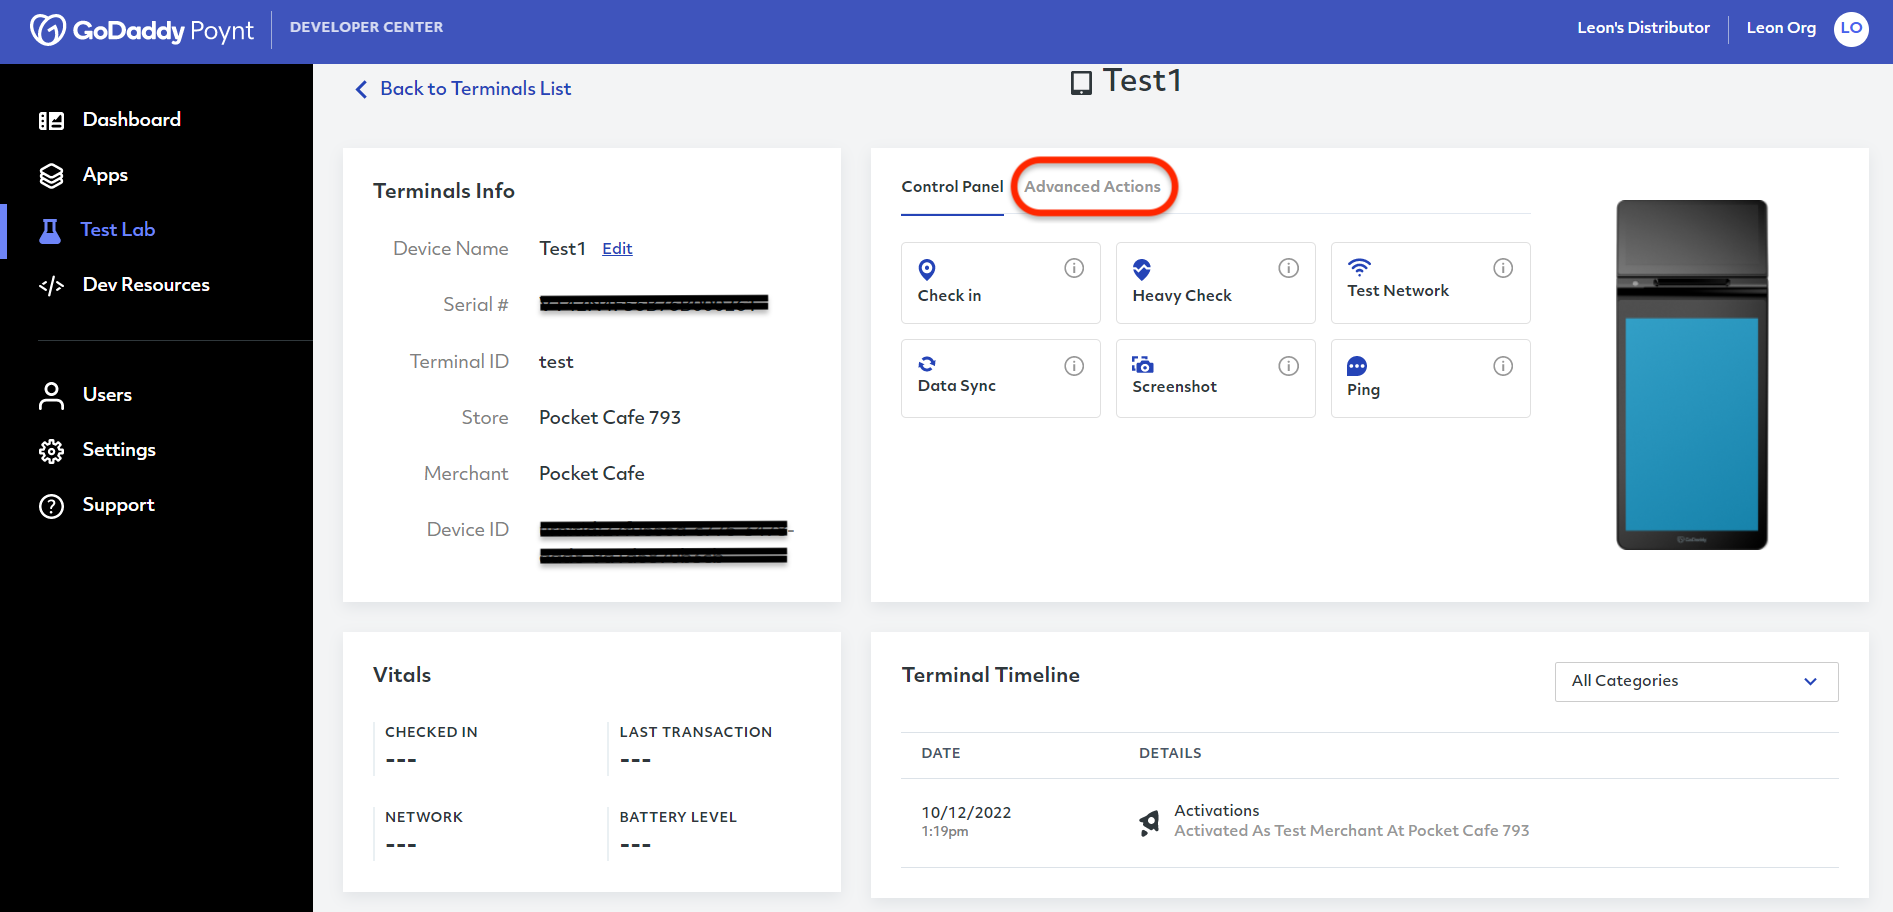Click the Settings gear icon
The image size is (1893, 912).
[51, 451]
